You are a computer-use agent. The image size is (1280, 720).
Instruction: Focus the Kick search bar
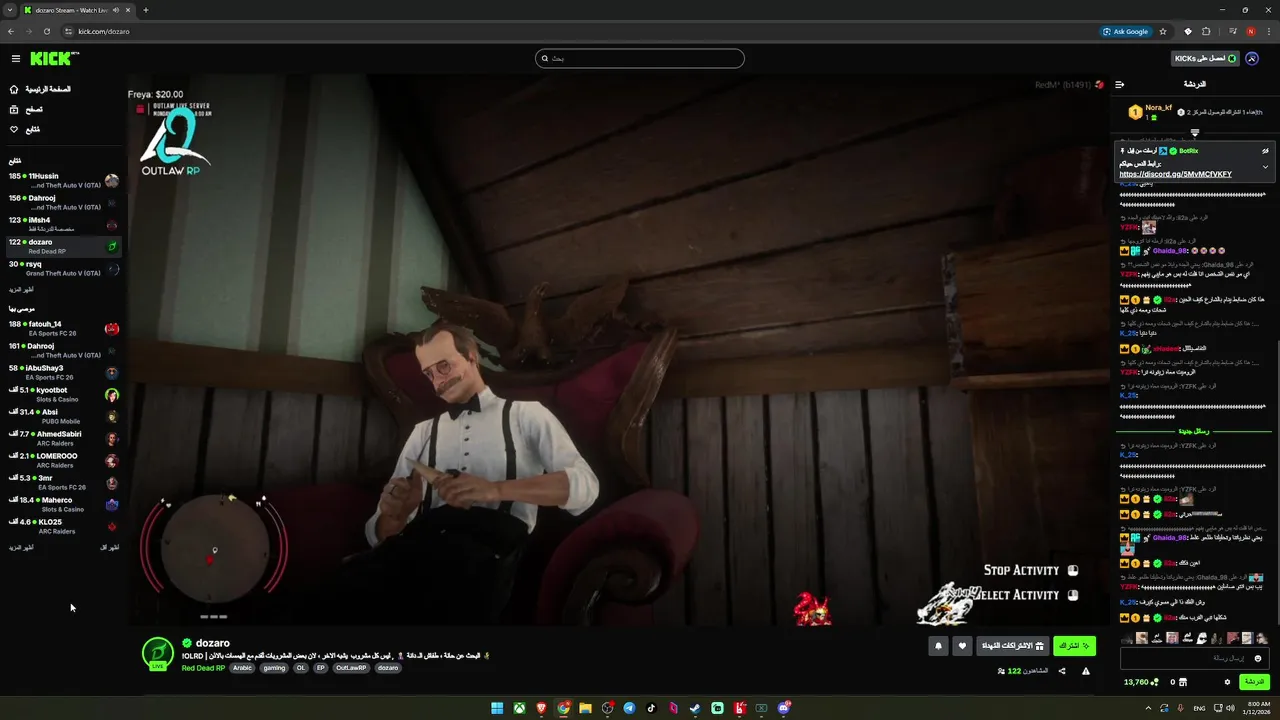640,58
